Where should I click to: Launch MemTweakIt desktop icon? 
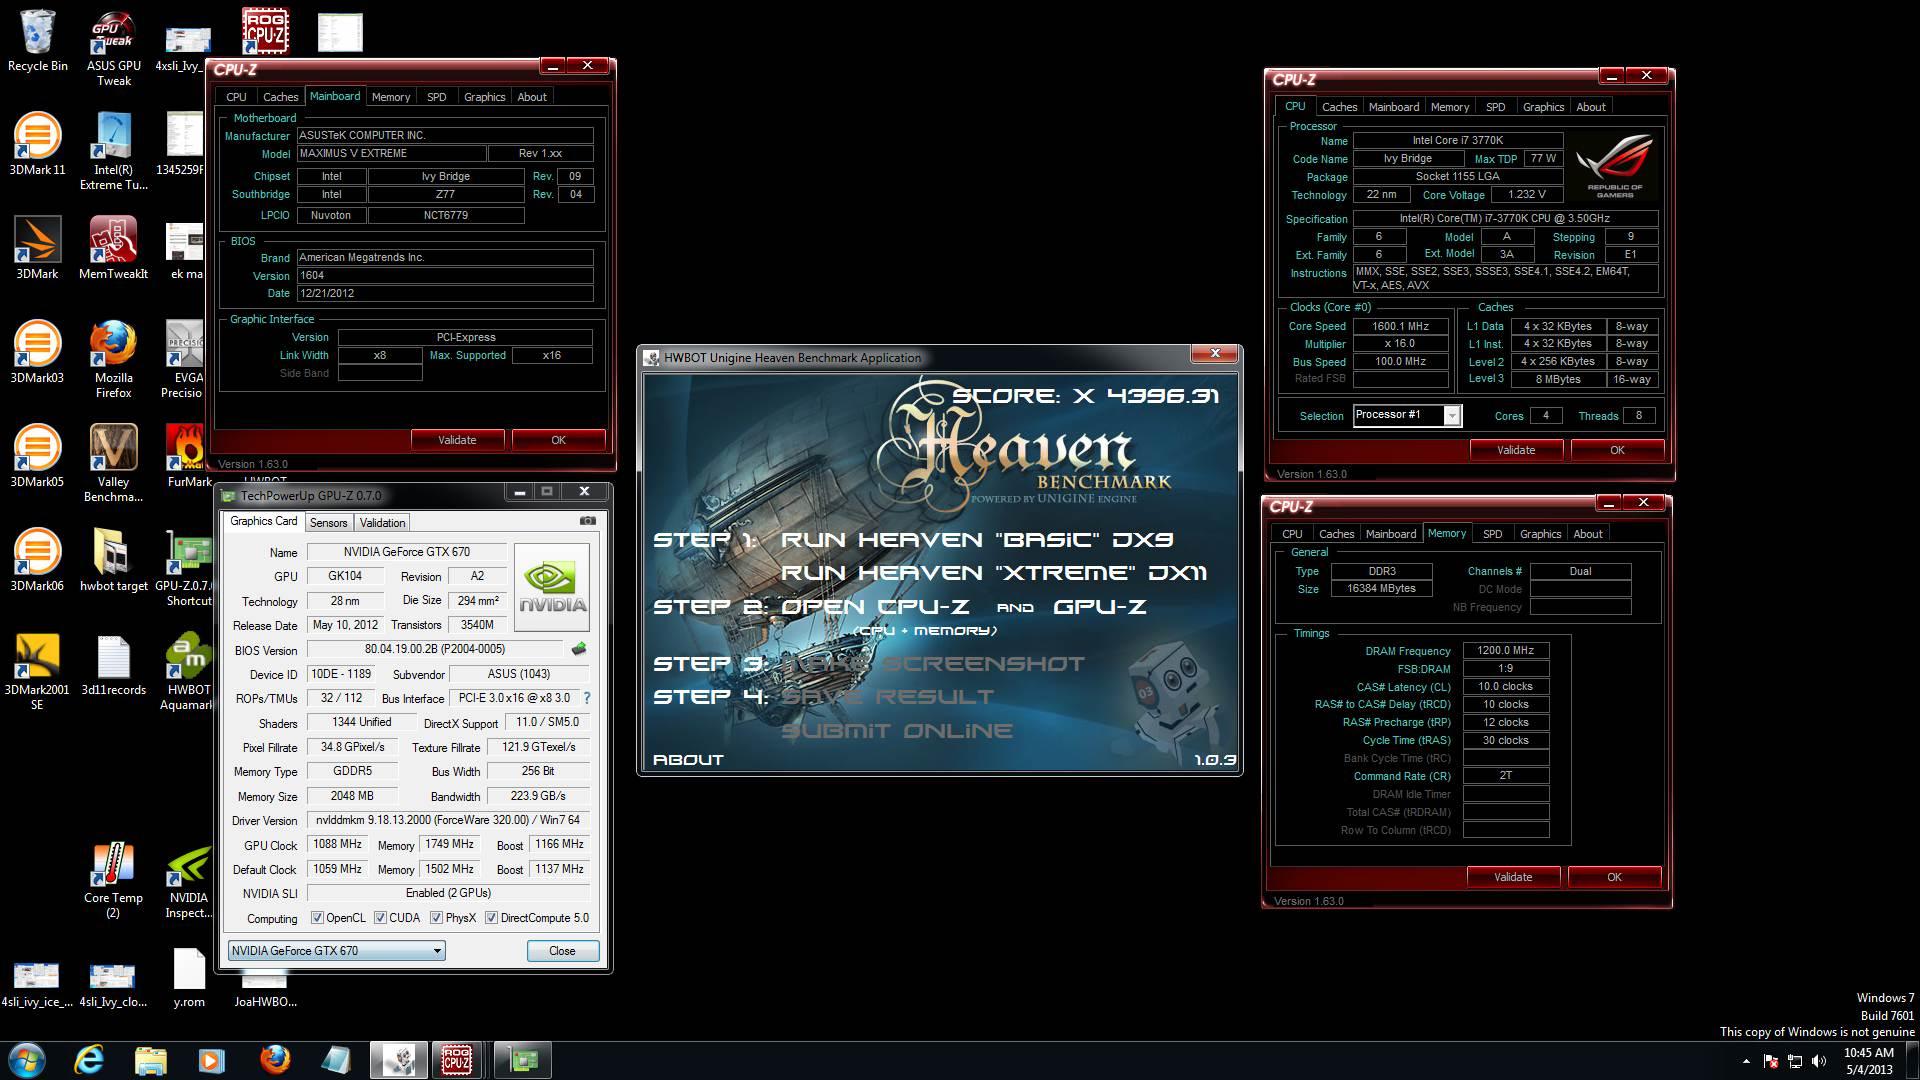click(x=114, y=248)
